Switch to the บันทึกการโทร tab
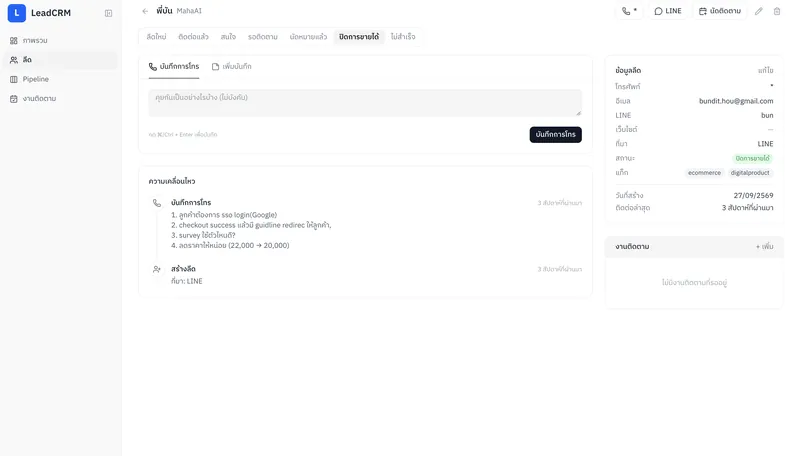Screen dimensions: 800x456 (x=174, y=66)
